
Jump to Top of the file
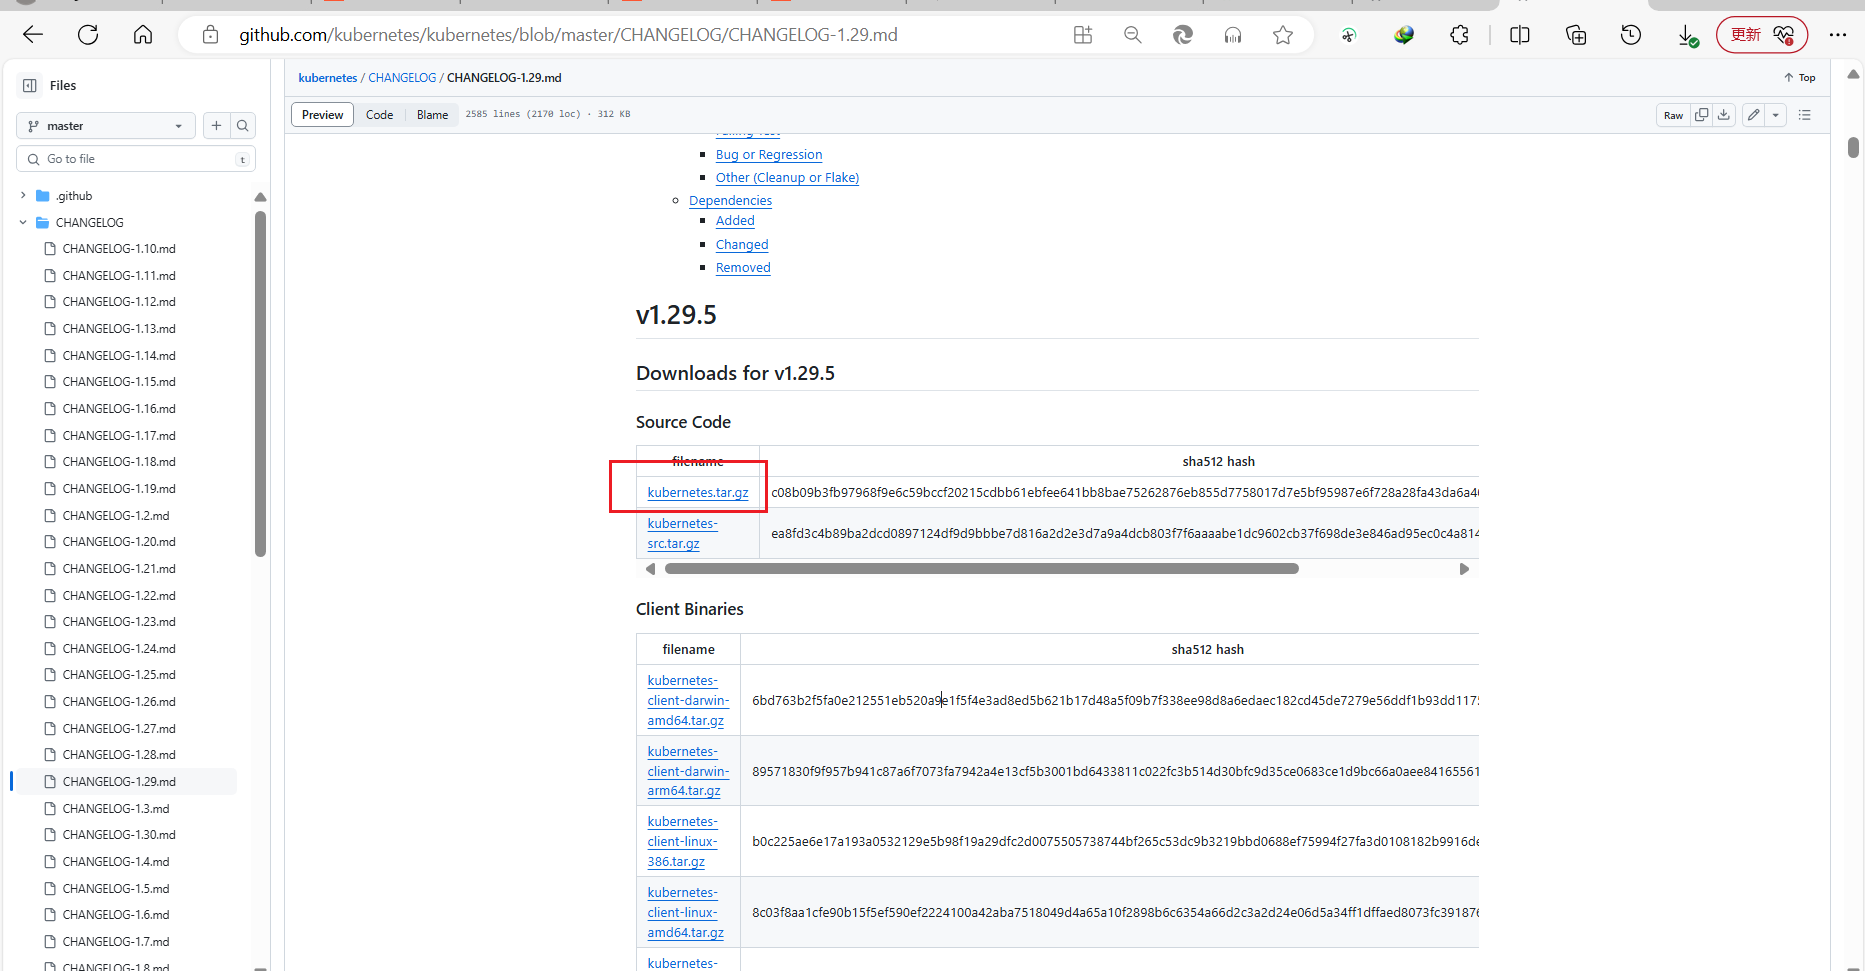point(1800,78)
